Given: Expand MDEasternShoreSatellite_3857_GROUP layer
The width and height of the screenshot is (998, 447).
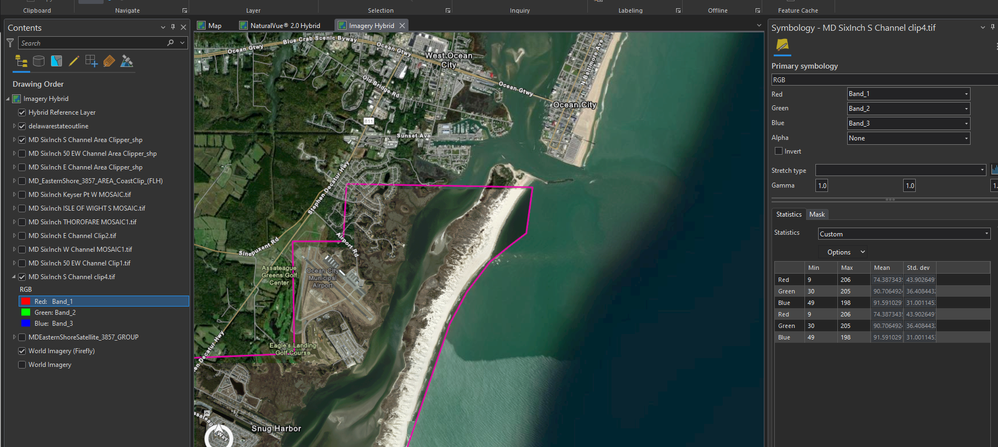Looking at the screenshot, I should point(15,337).
